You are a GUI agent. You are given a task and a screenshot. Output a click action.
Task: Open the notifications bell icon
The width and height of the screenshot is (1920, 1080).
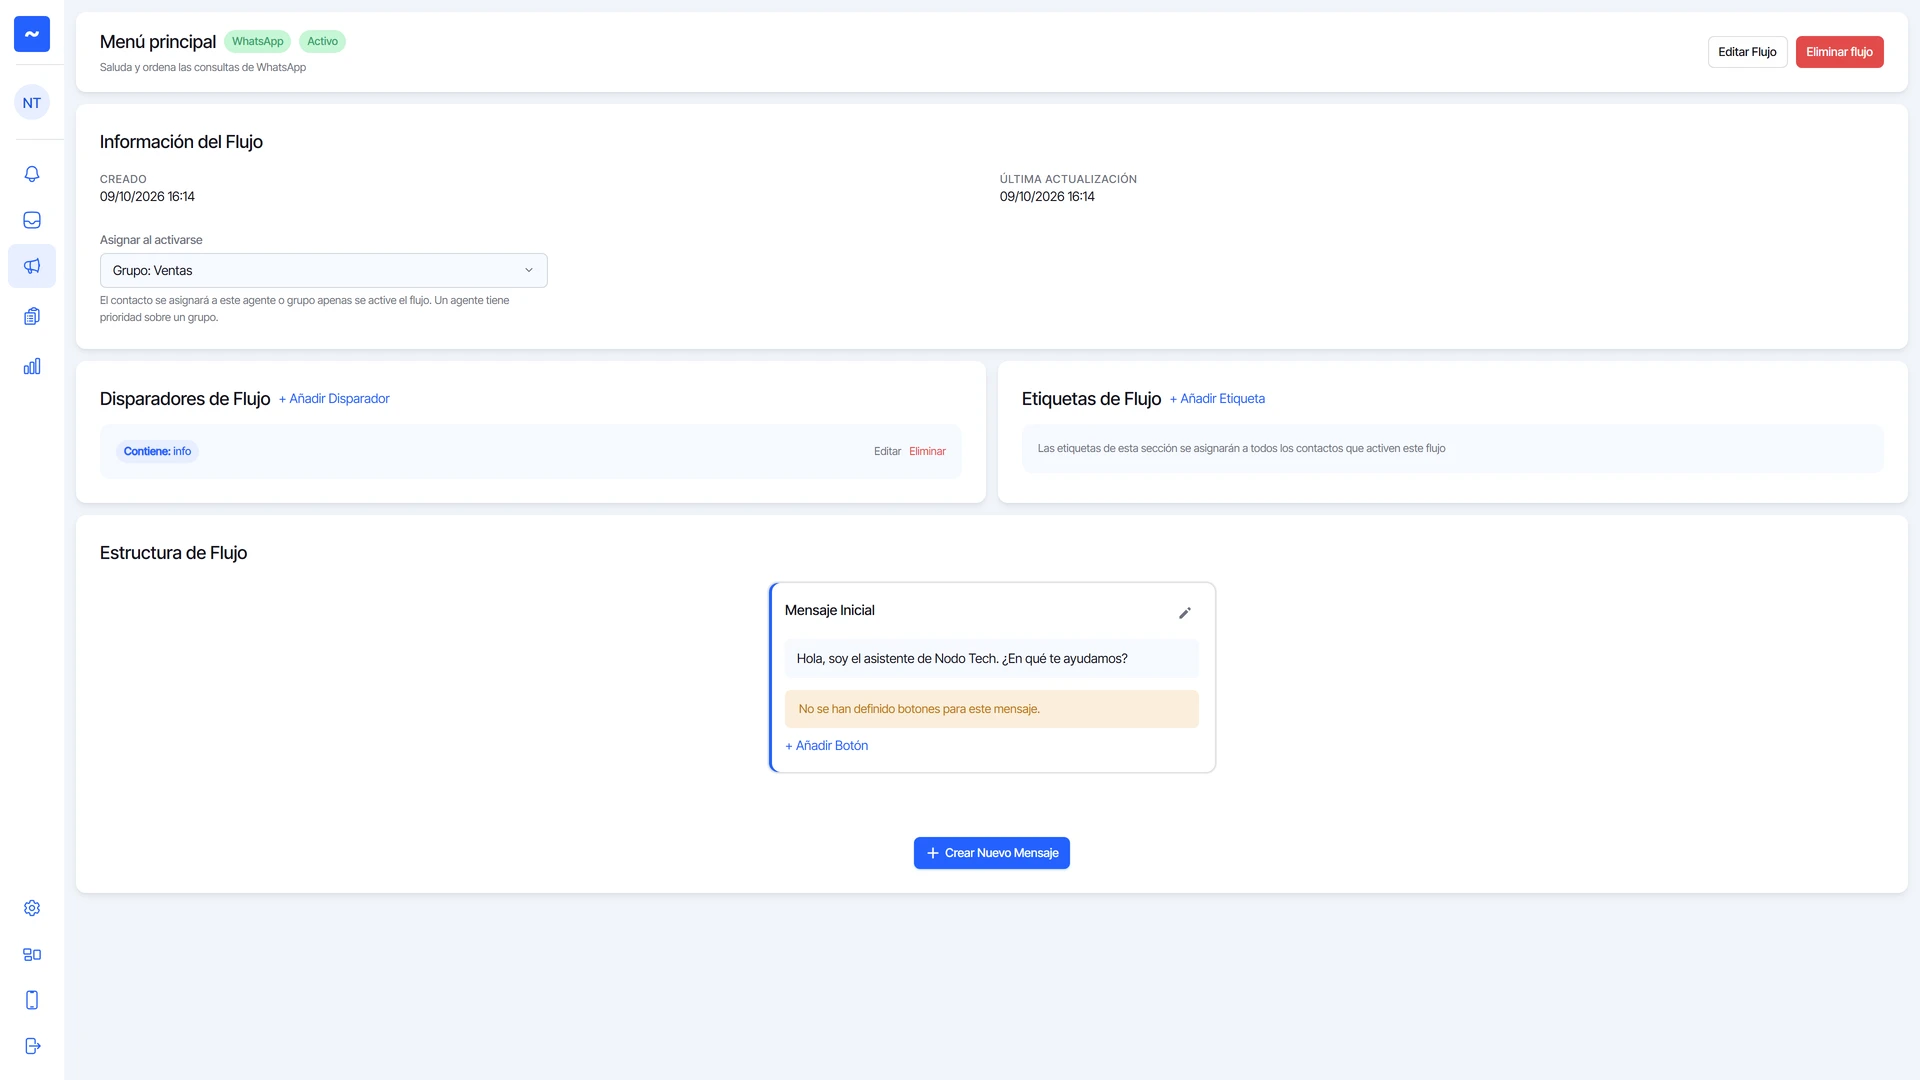coord(32,174)
